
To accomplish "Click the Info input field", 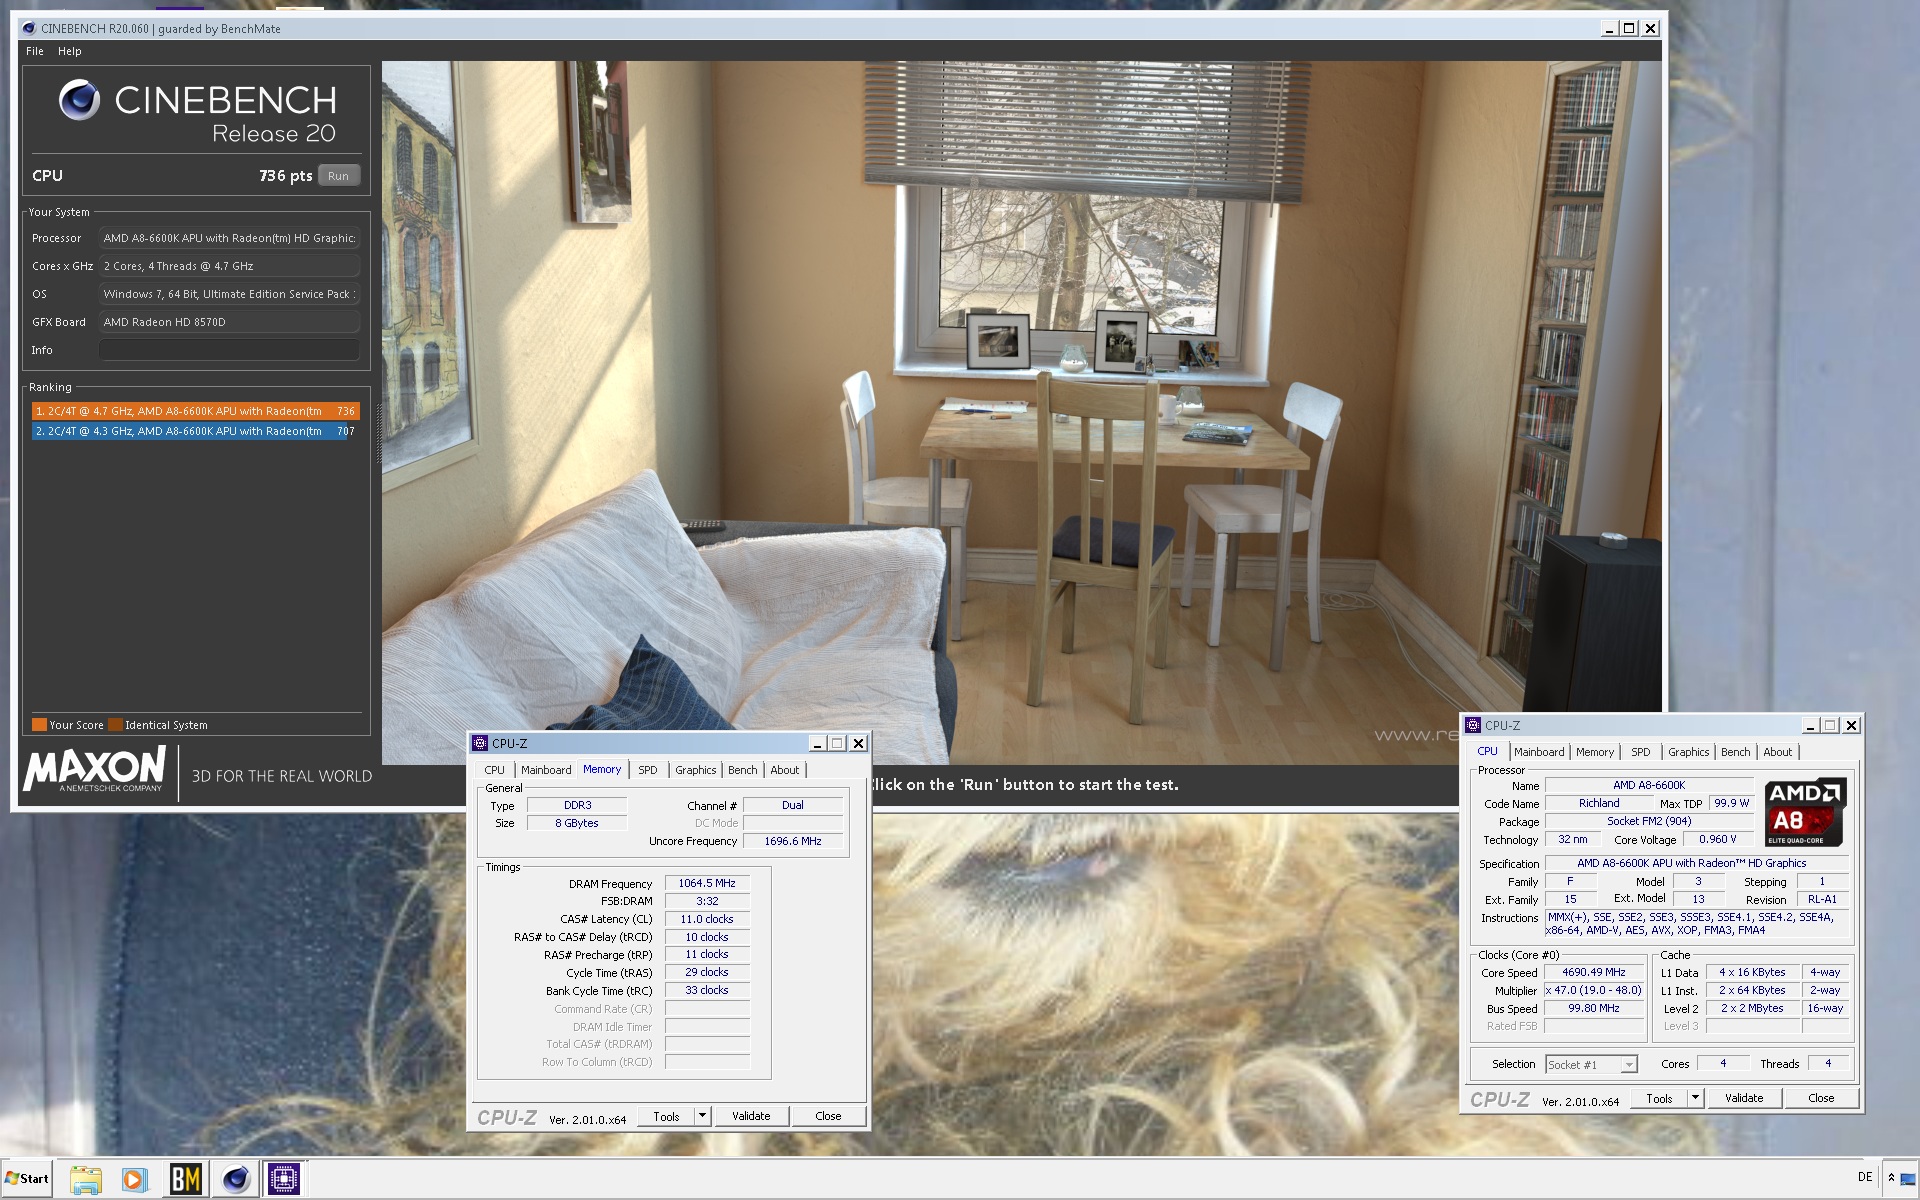I will pyautogui.click(x=229, y=350).
